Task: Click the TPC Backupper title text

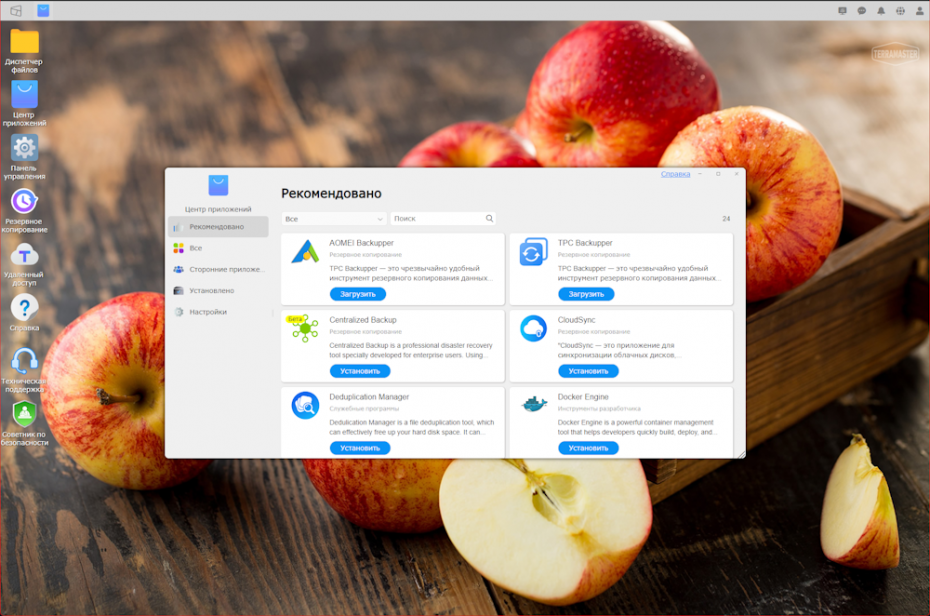Action: tap(585, 242)
